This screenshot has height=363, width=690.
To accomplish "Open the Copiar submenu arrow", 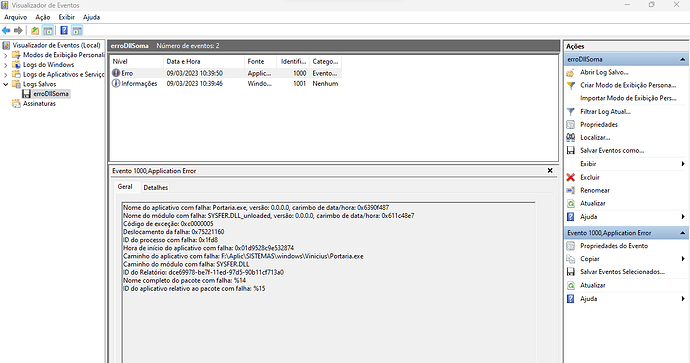I will pos(683,259).
